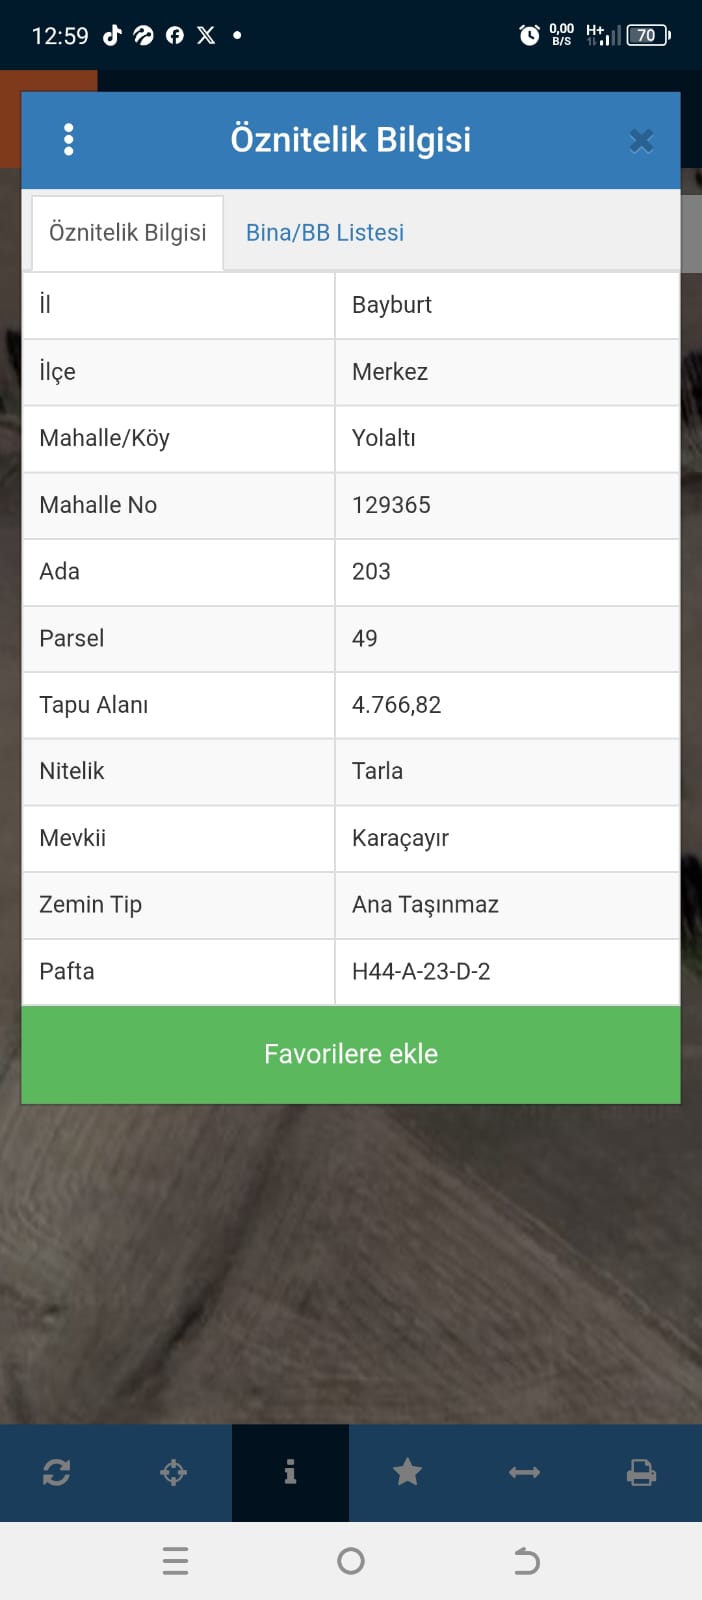The width and height of the screenshot is (702, 1600).
Task: Tap the Bayburt value in İl row
Action: [392, 305]
